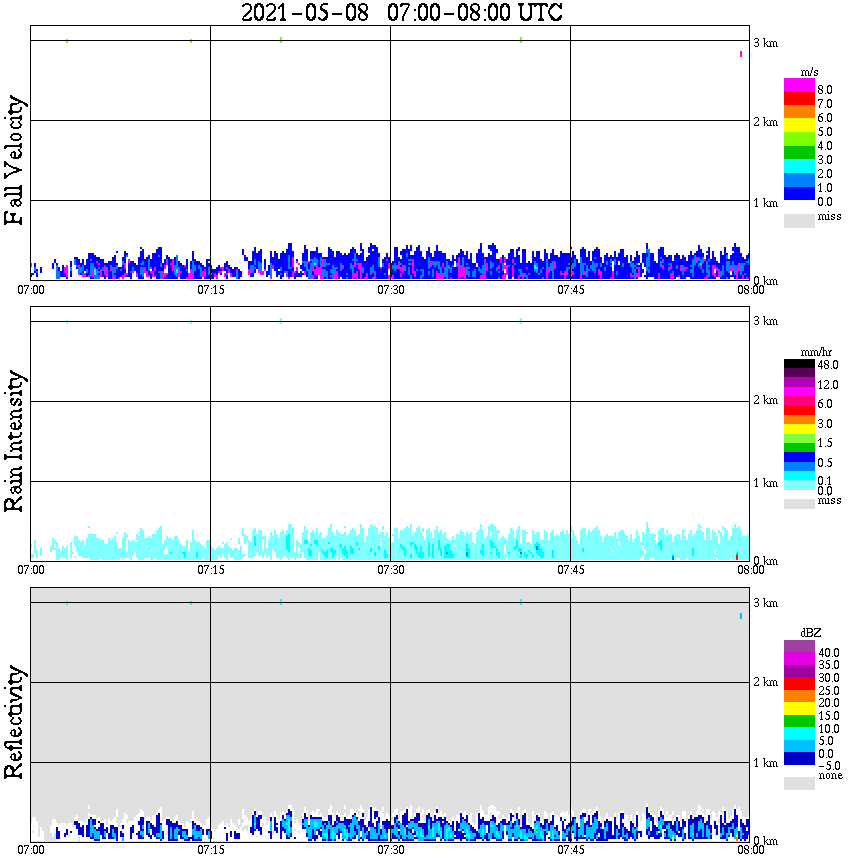Click the orange 20.0 swatch in dBZ legend

pos(799,696)
